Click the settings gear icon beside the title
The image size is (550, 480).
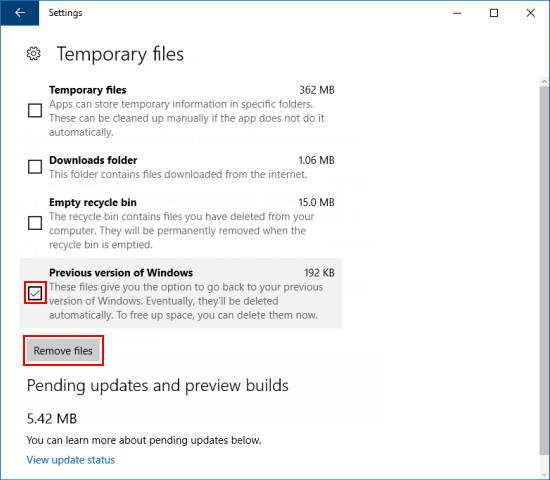[x=34, y=54]
